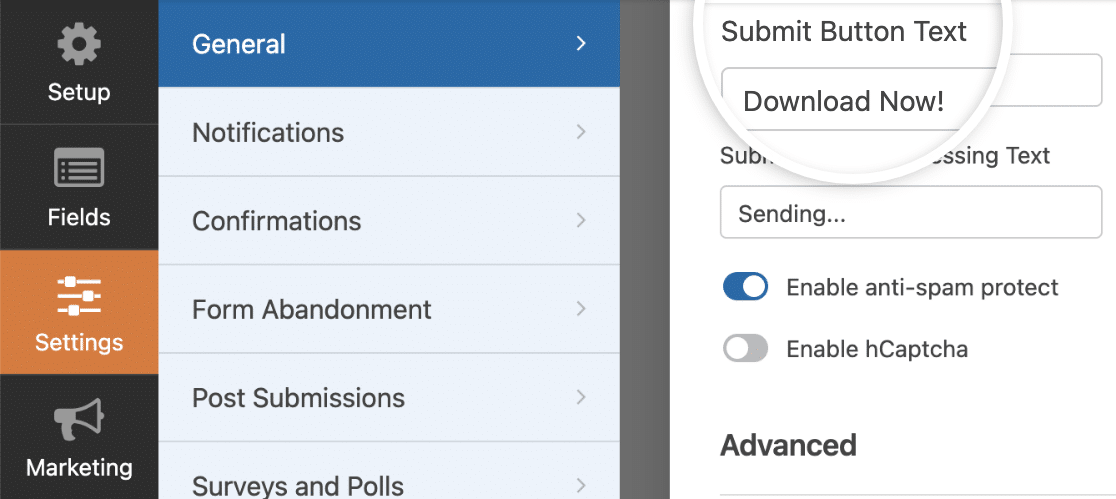Image resolution: width=1116 pixels, height=499 pixels.
Task: Click the chevron next to Post Submissions
Action: pyautogui.click(x=581, y=396)
